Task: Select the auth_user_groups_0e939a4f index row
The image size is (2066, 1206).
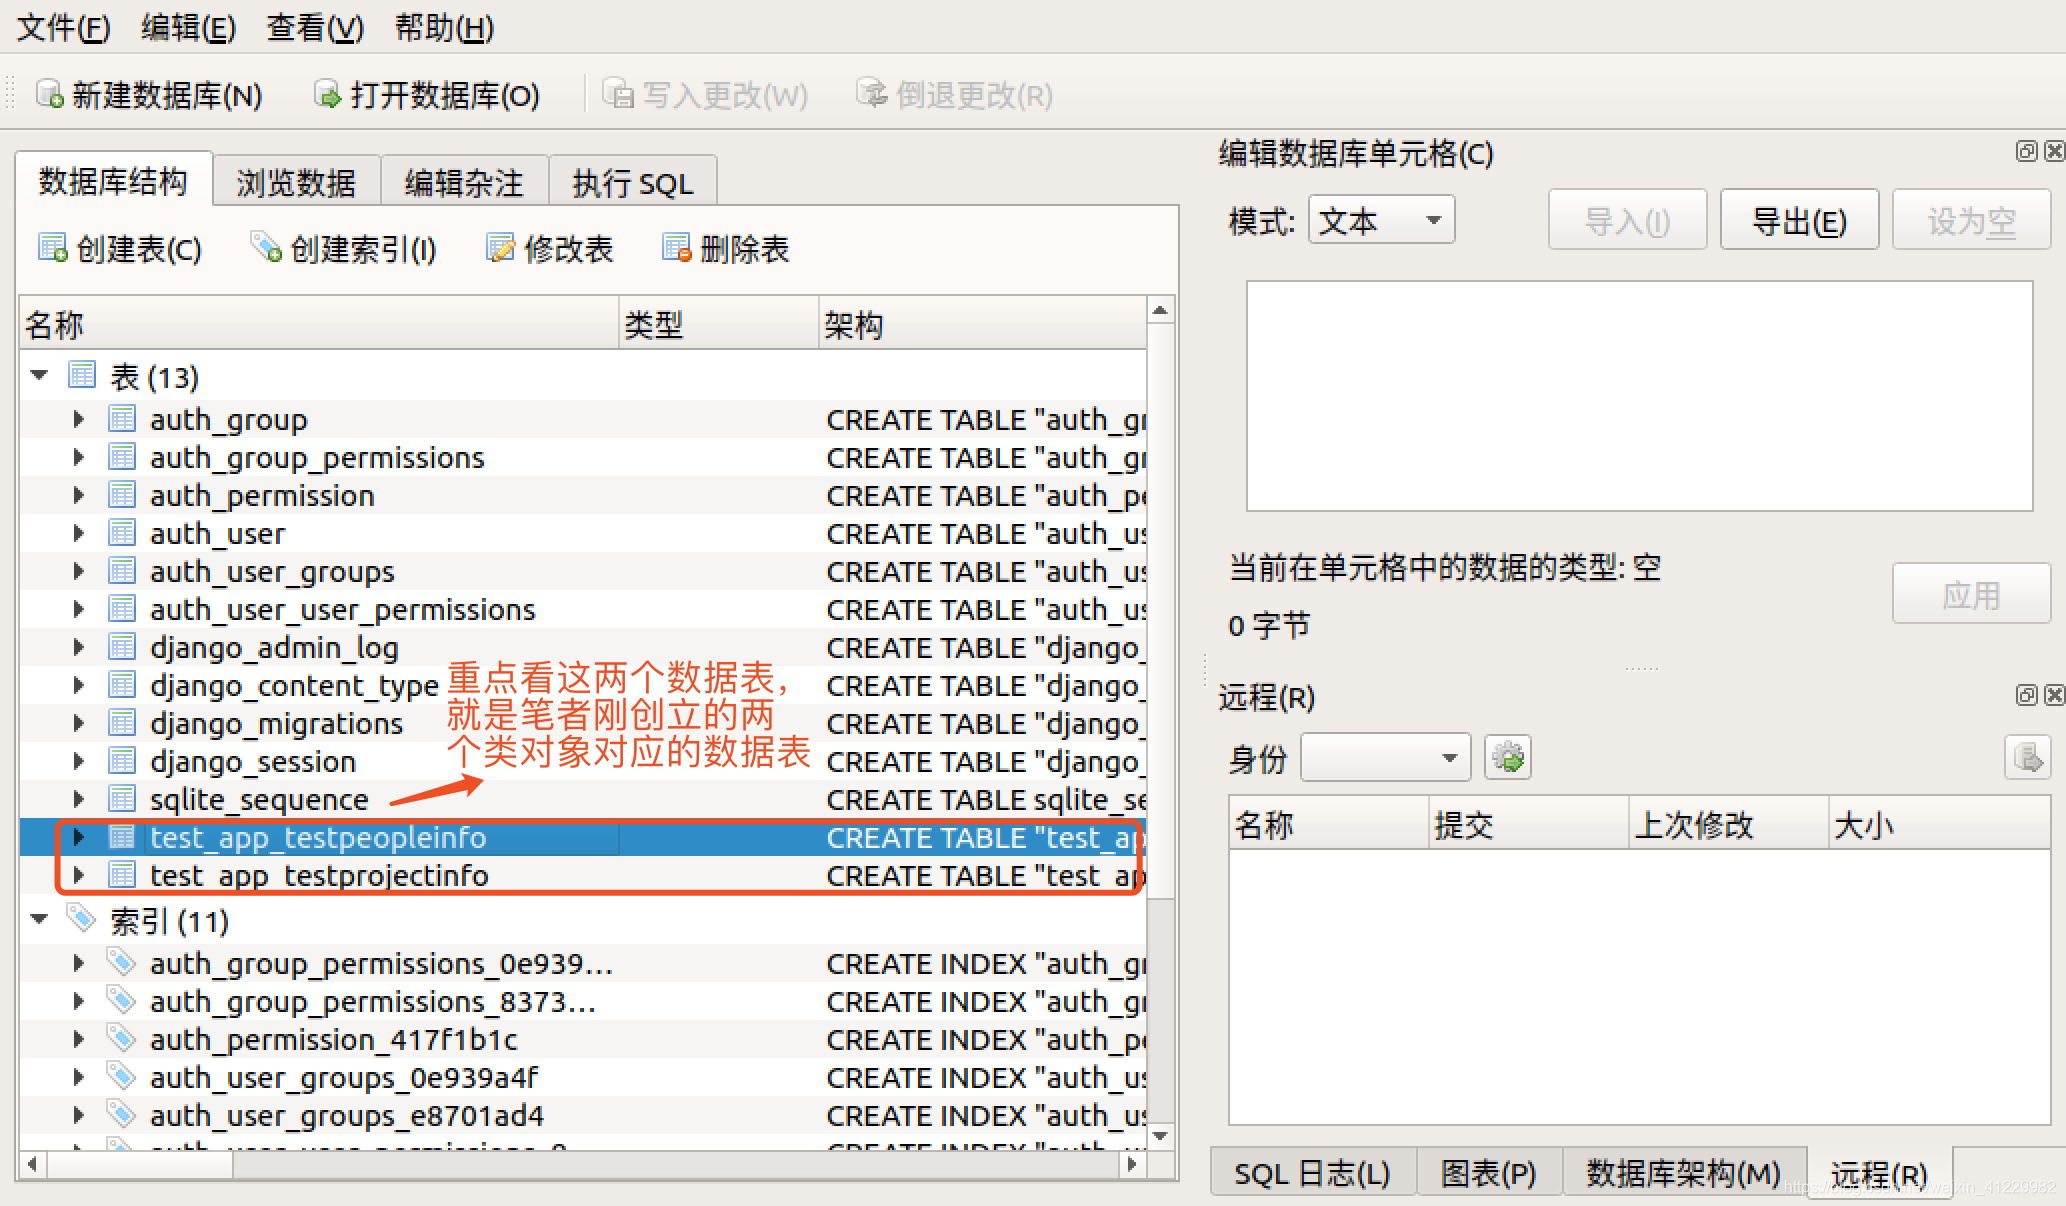Action: (583, 1077)
